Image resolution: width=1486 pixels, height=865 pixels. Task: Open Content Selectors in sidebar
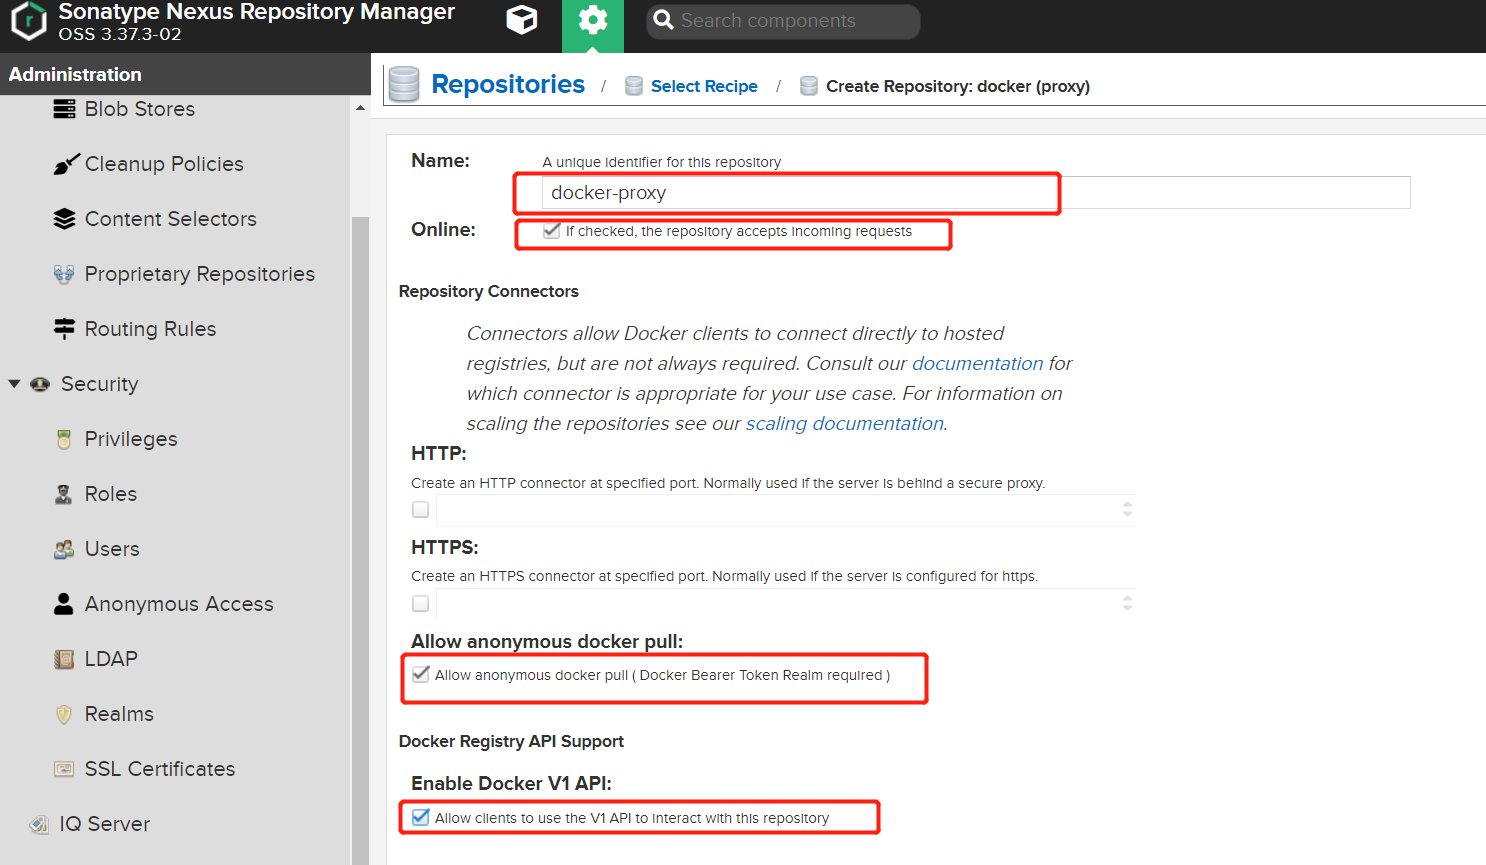pos(171,219)
